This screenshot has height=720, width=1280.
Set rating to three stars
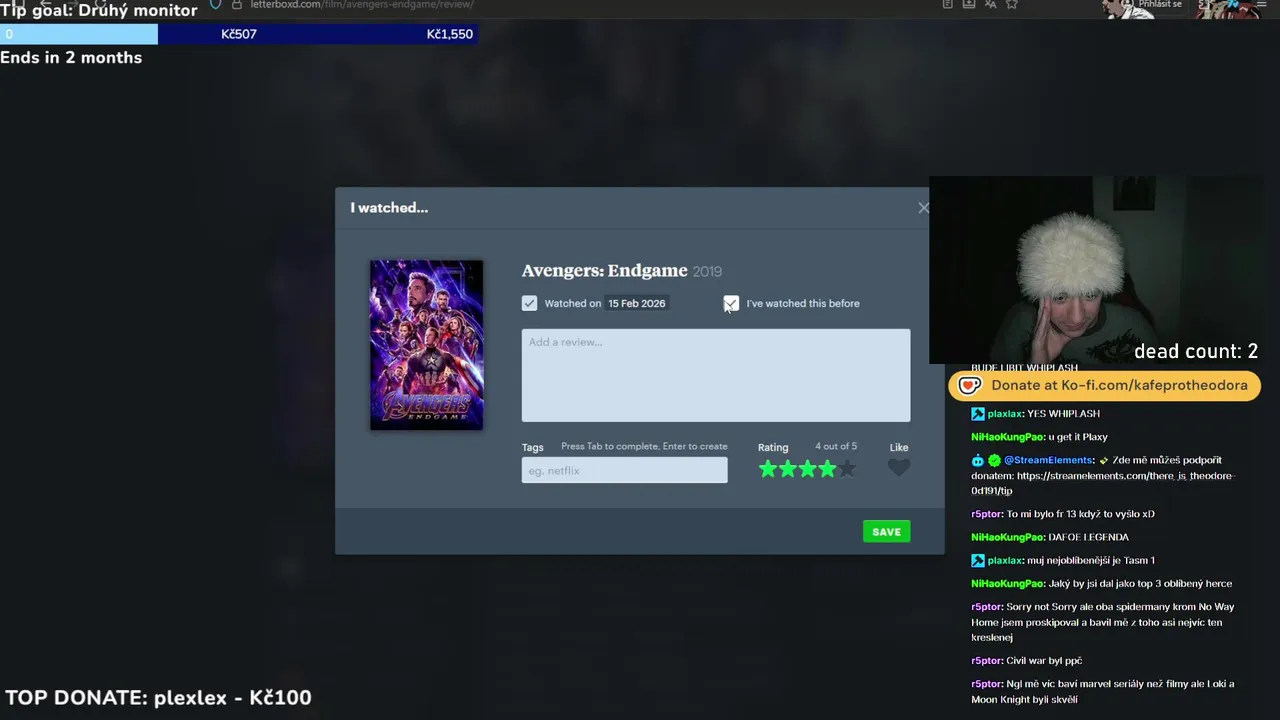click(x=808, y=468)
